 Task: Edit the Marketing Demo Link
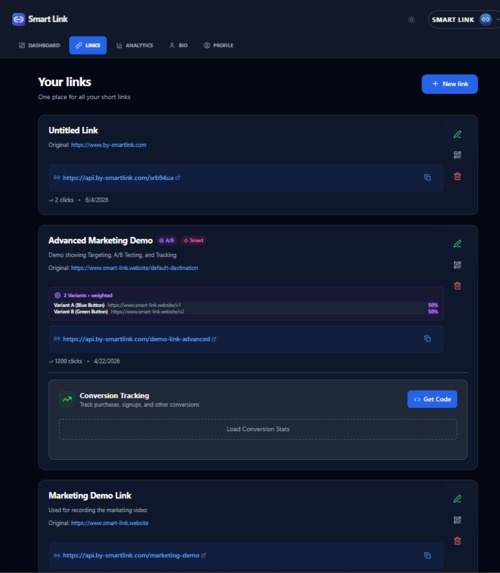(457, 499)
